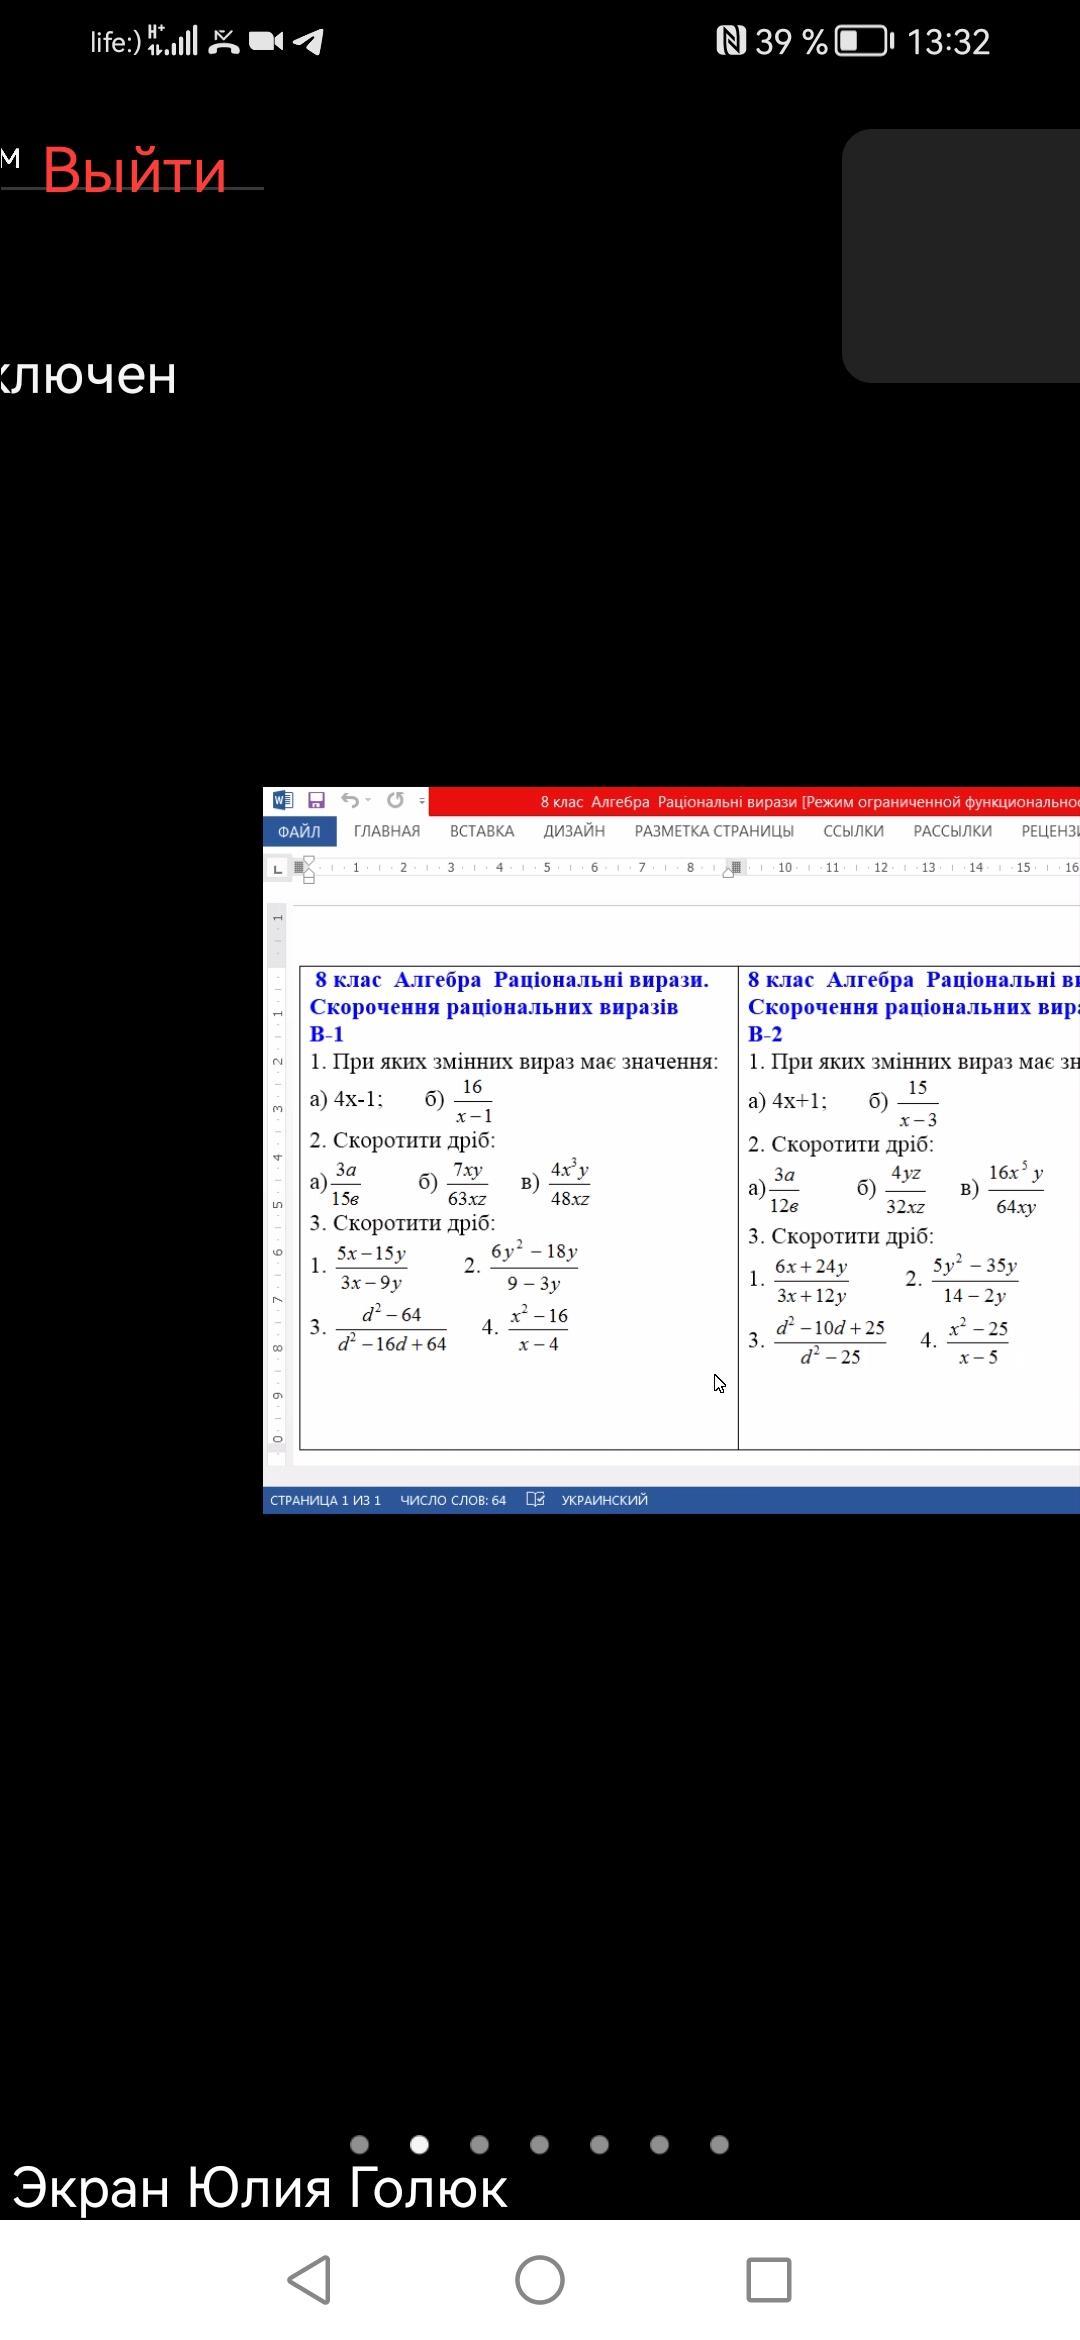Tap the NFC icon in status bar
Viewport: 1080px width, 2340px height.
[x=731, y=41]
